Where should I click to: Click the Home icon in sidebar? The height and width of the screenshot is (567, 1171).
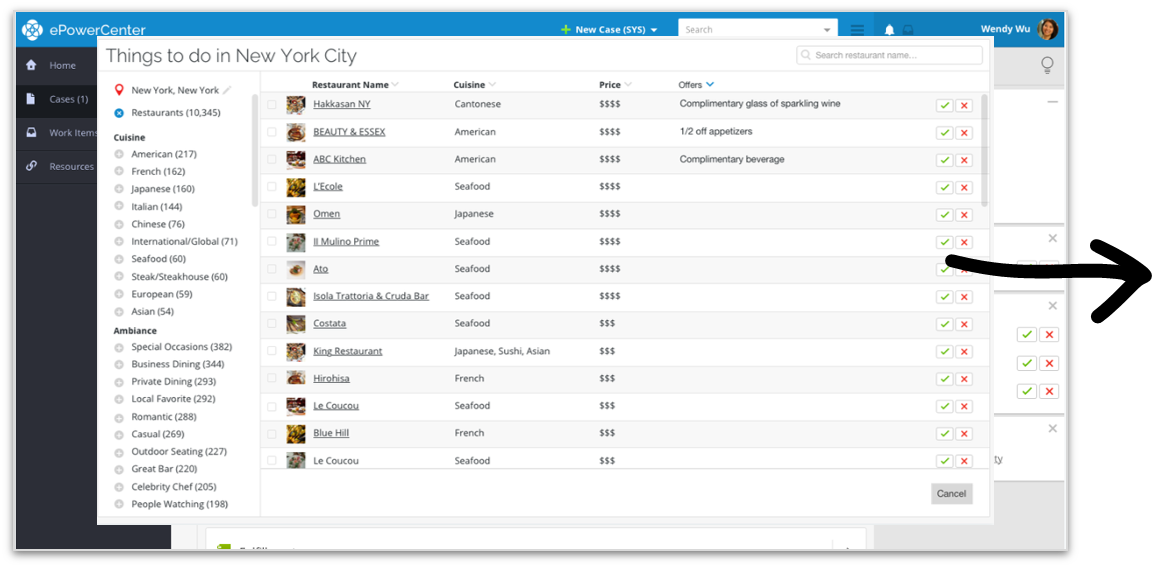coord(31,65)
